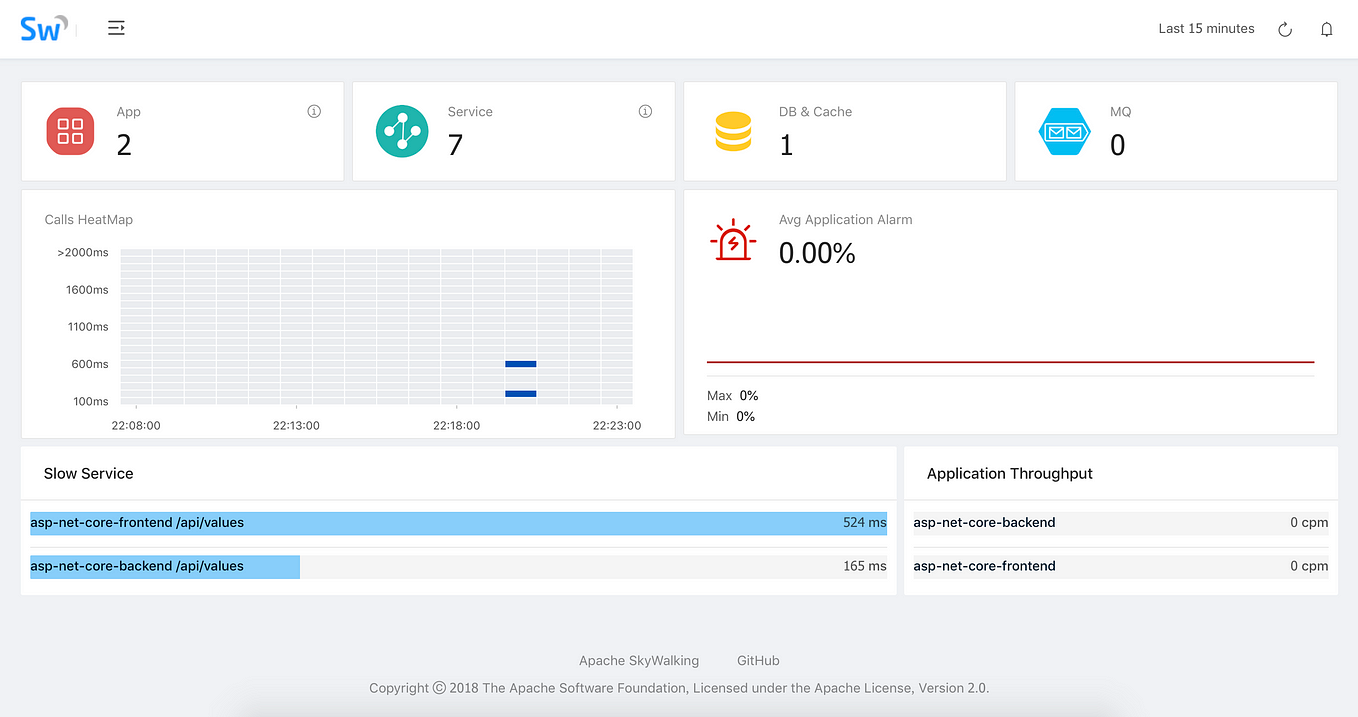
Task: Click the SkyWalking Sw logo
Action: [x=45, y=28]
